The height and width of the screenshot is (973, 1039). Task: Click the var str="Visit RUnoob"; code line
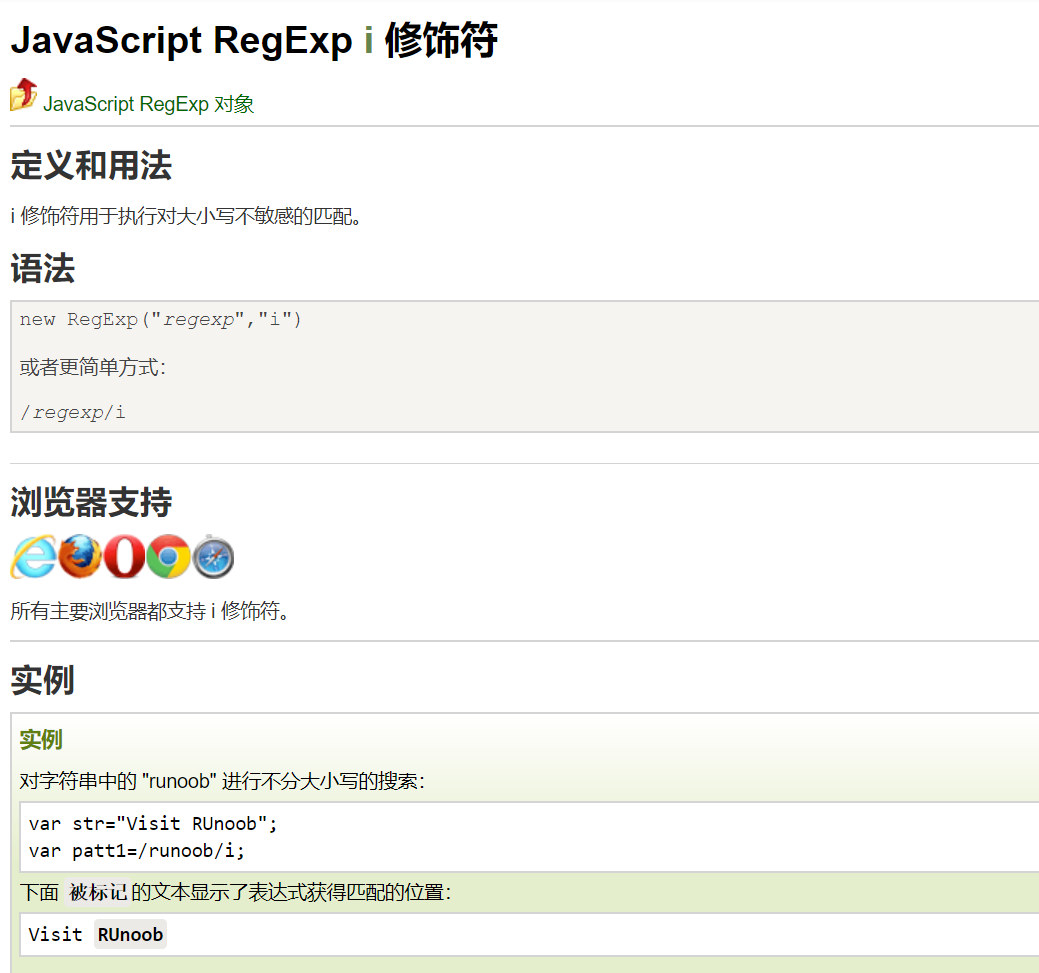click(153, 823)
